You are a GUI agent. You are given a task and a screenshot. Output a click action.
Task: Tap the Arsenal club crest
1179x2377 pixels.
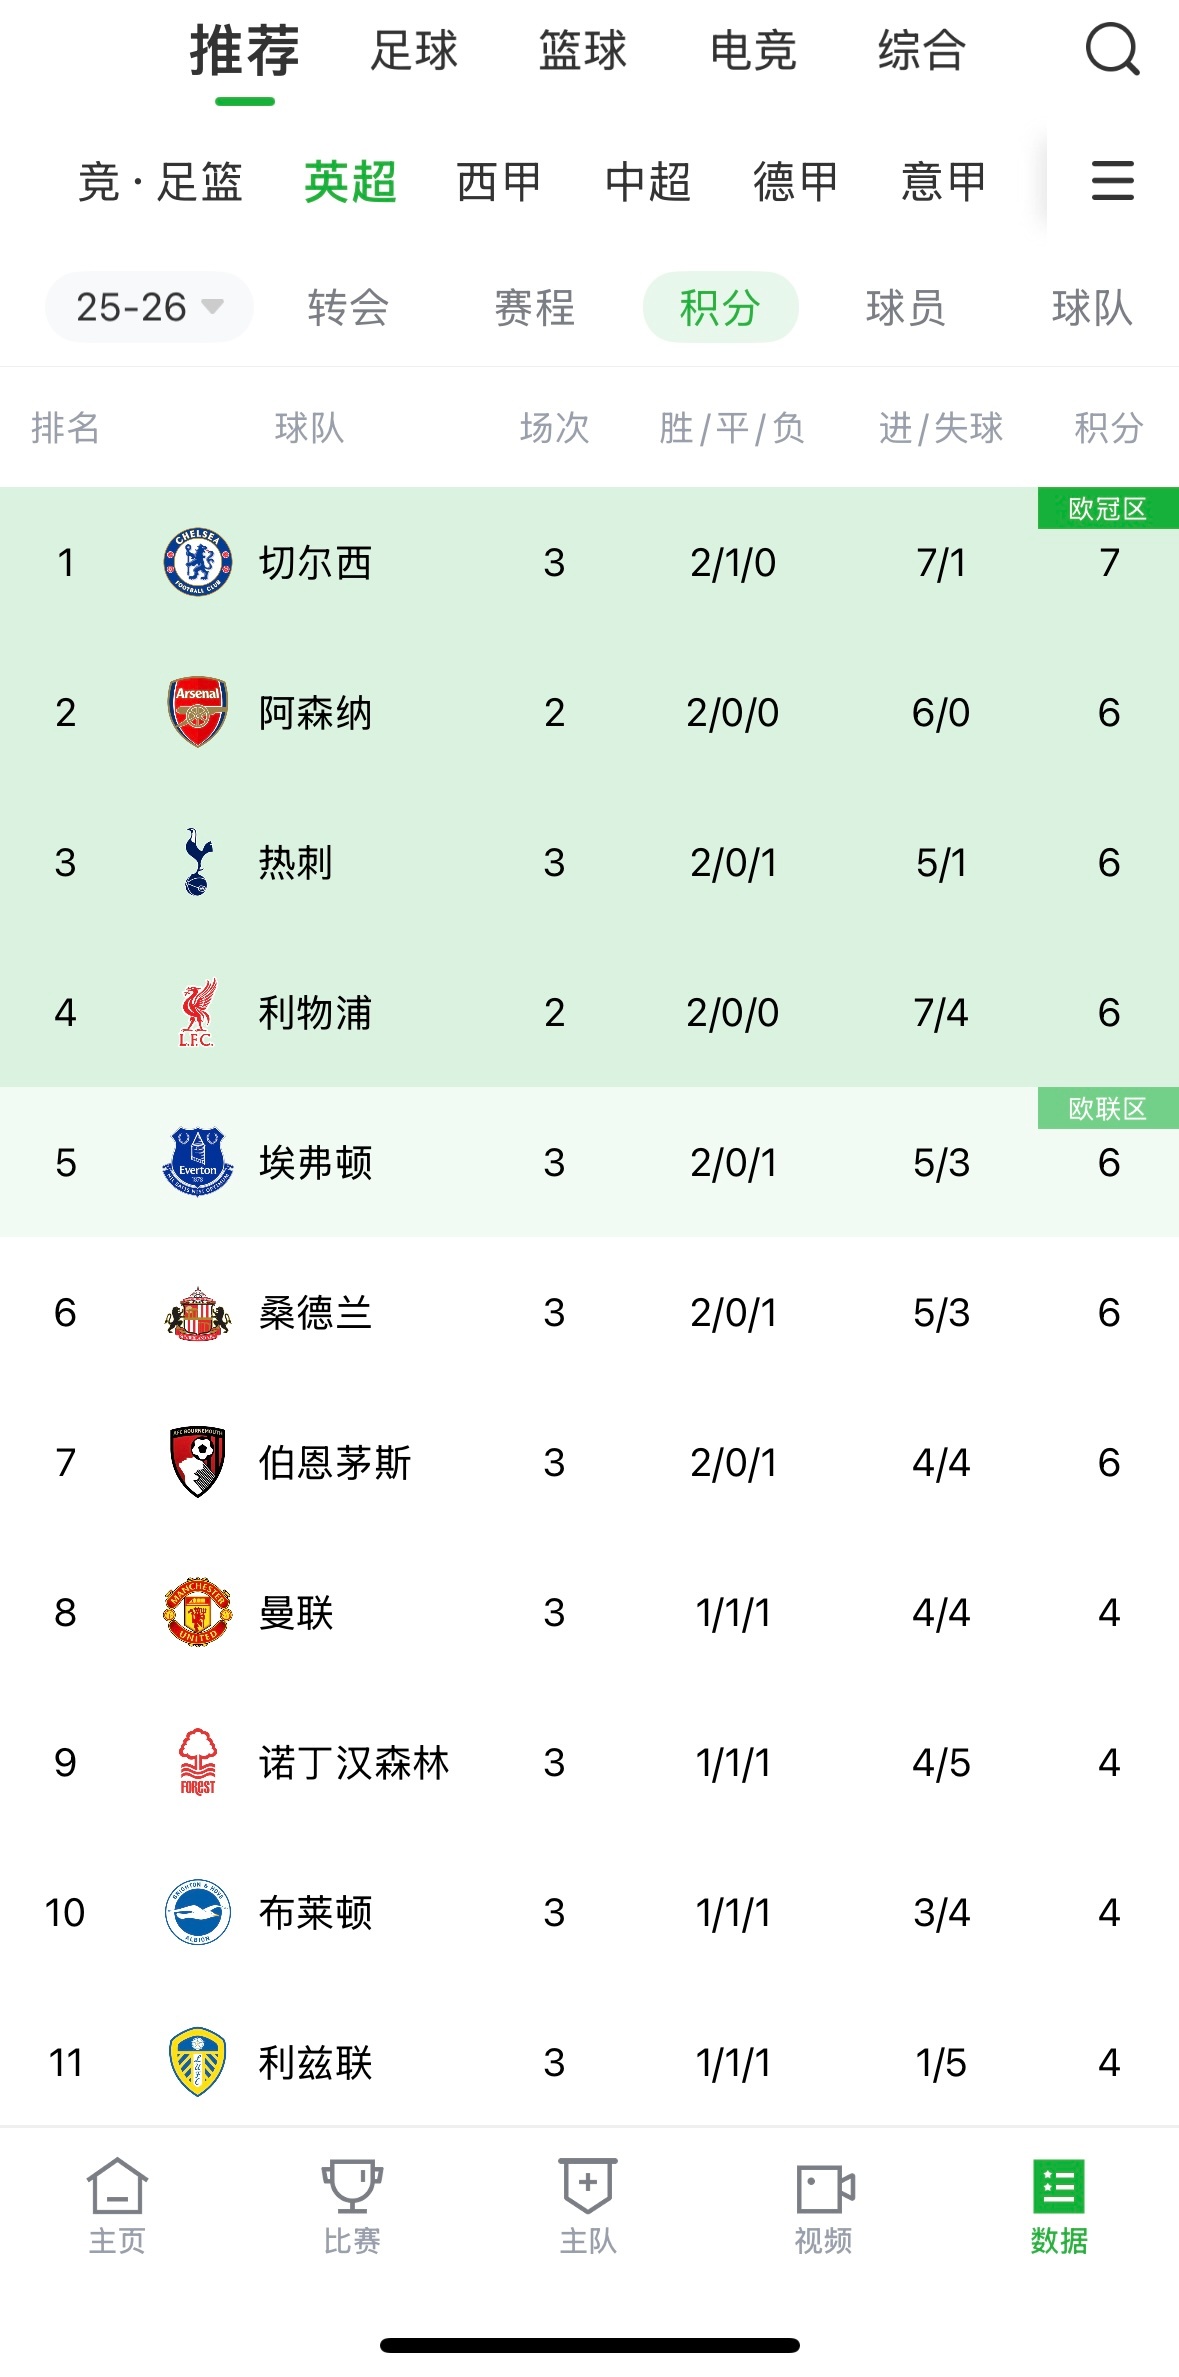[x=198, y=712]
